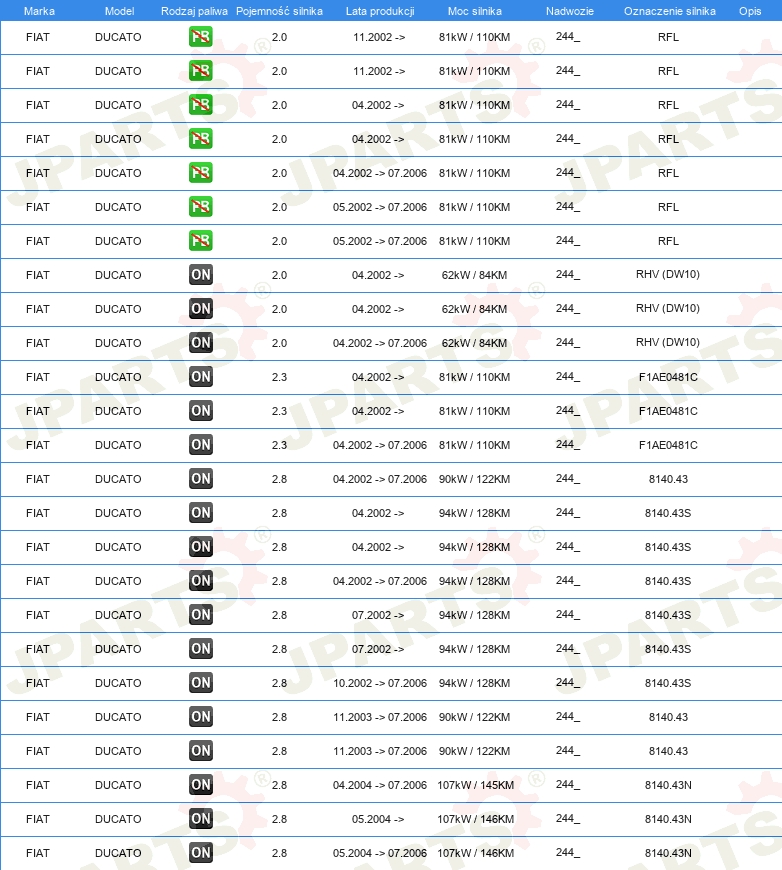
Task: Click the ON diesel icon in the 2.0 RHV 04.2002 -> 07.2006 row
Action: click(x=200, y=342)
